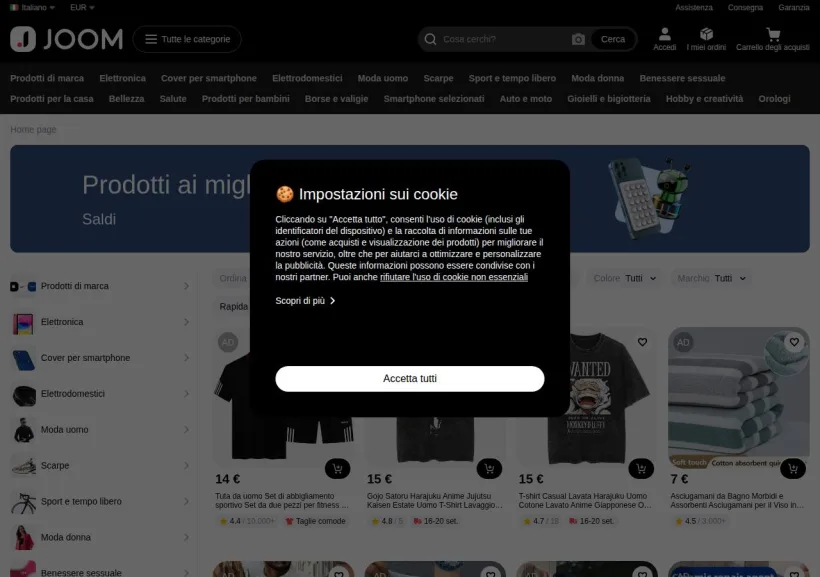Open the Colore Tutti filter dropdown
Screen dimensions: 820x577
[x=624, y=278]
